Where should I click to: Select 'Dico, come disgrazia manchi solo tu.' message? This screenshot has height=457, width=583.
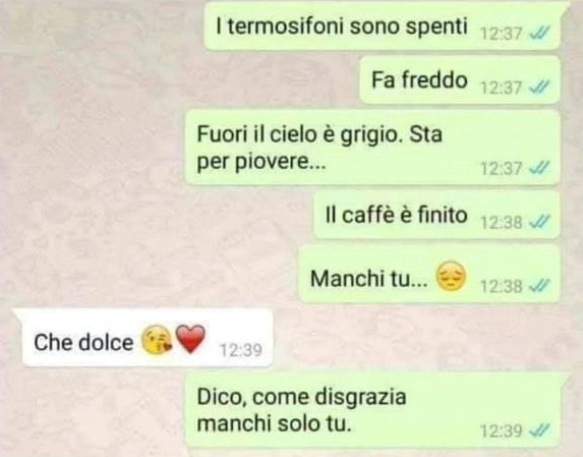pos(376,410)
